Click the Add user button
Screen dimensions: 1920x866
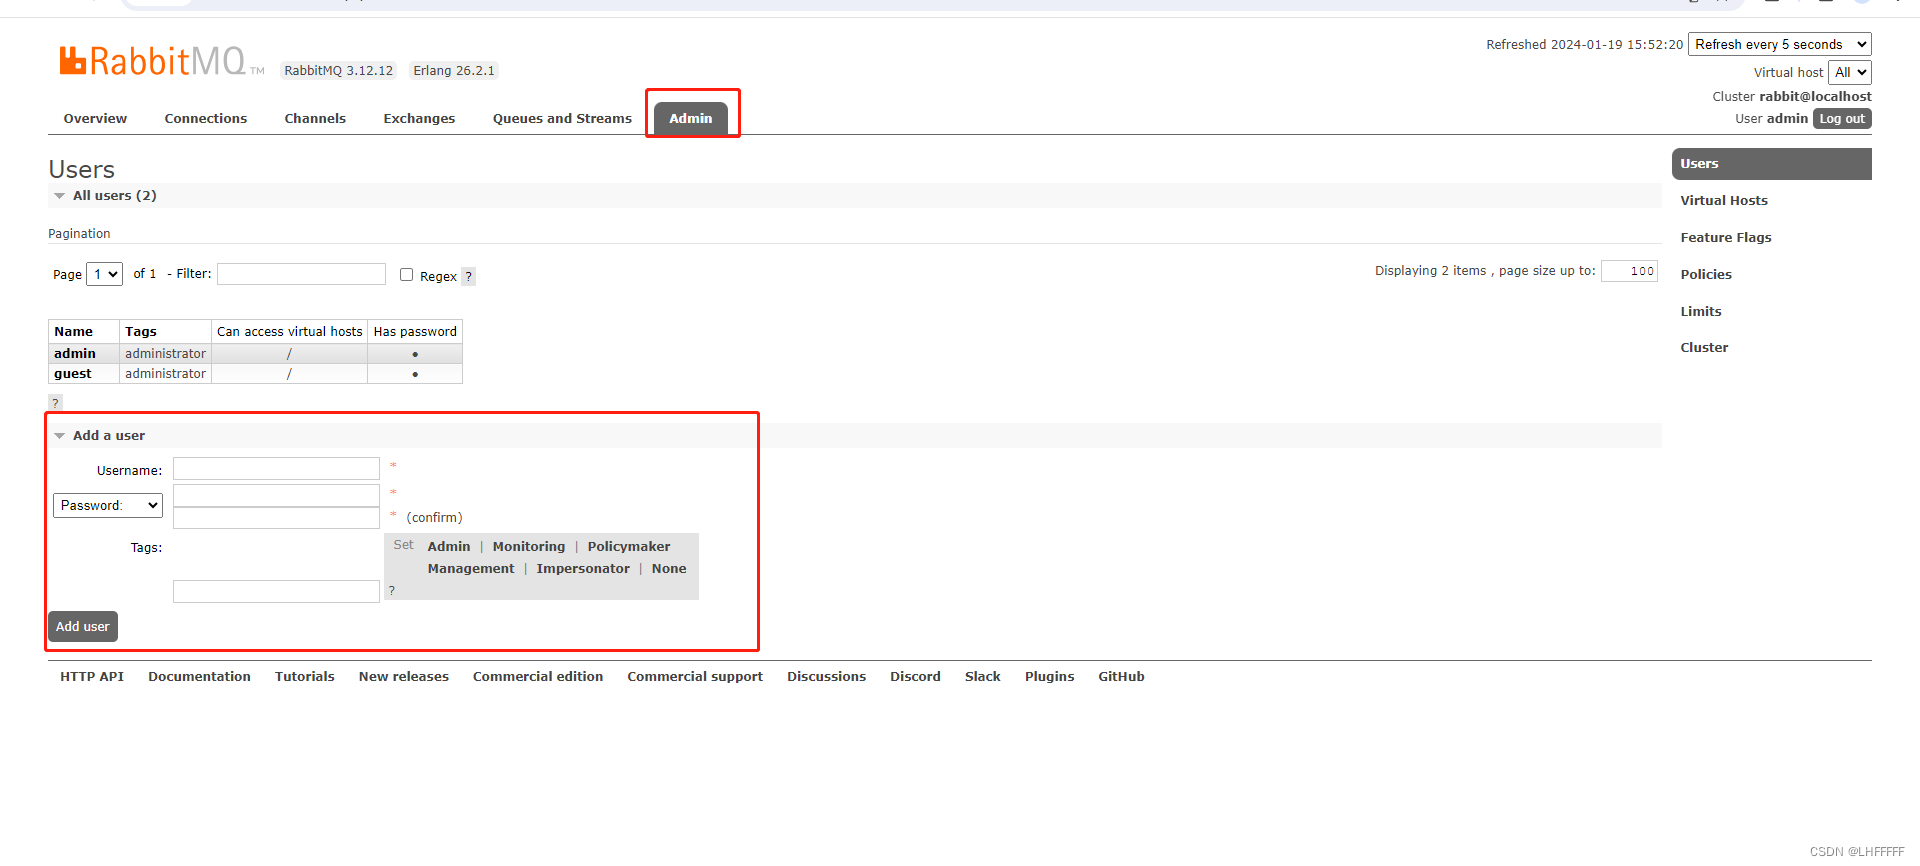pyautogui.click(x=83, y=626)
